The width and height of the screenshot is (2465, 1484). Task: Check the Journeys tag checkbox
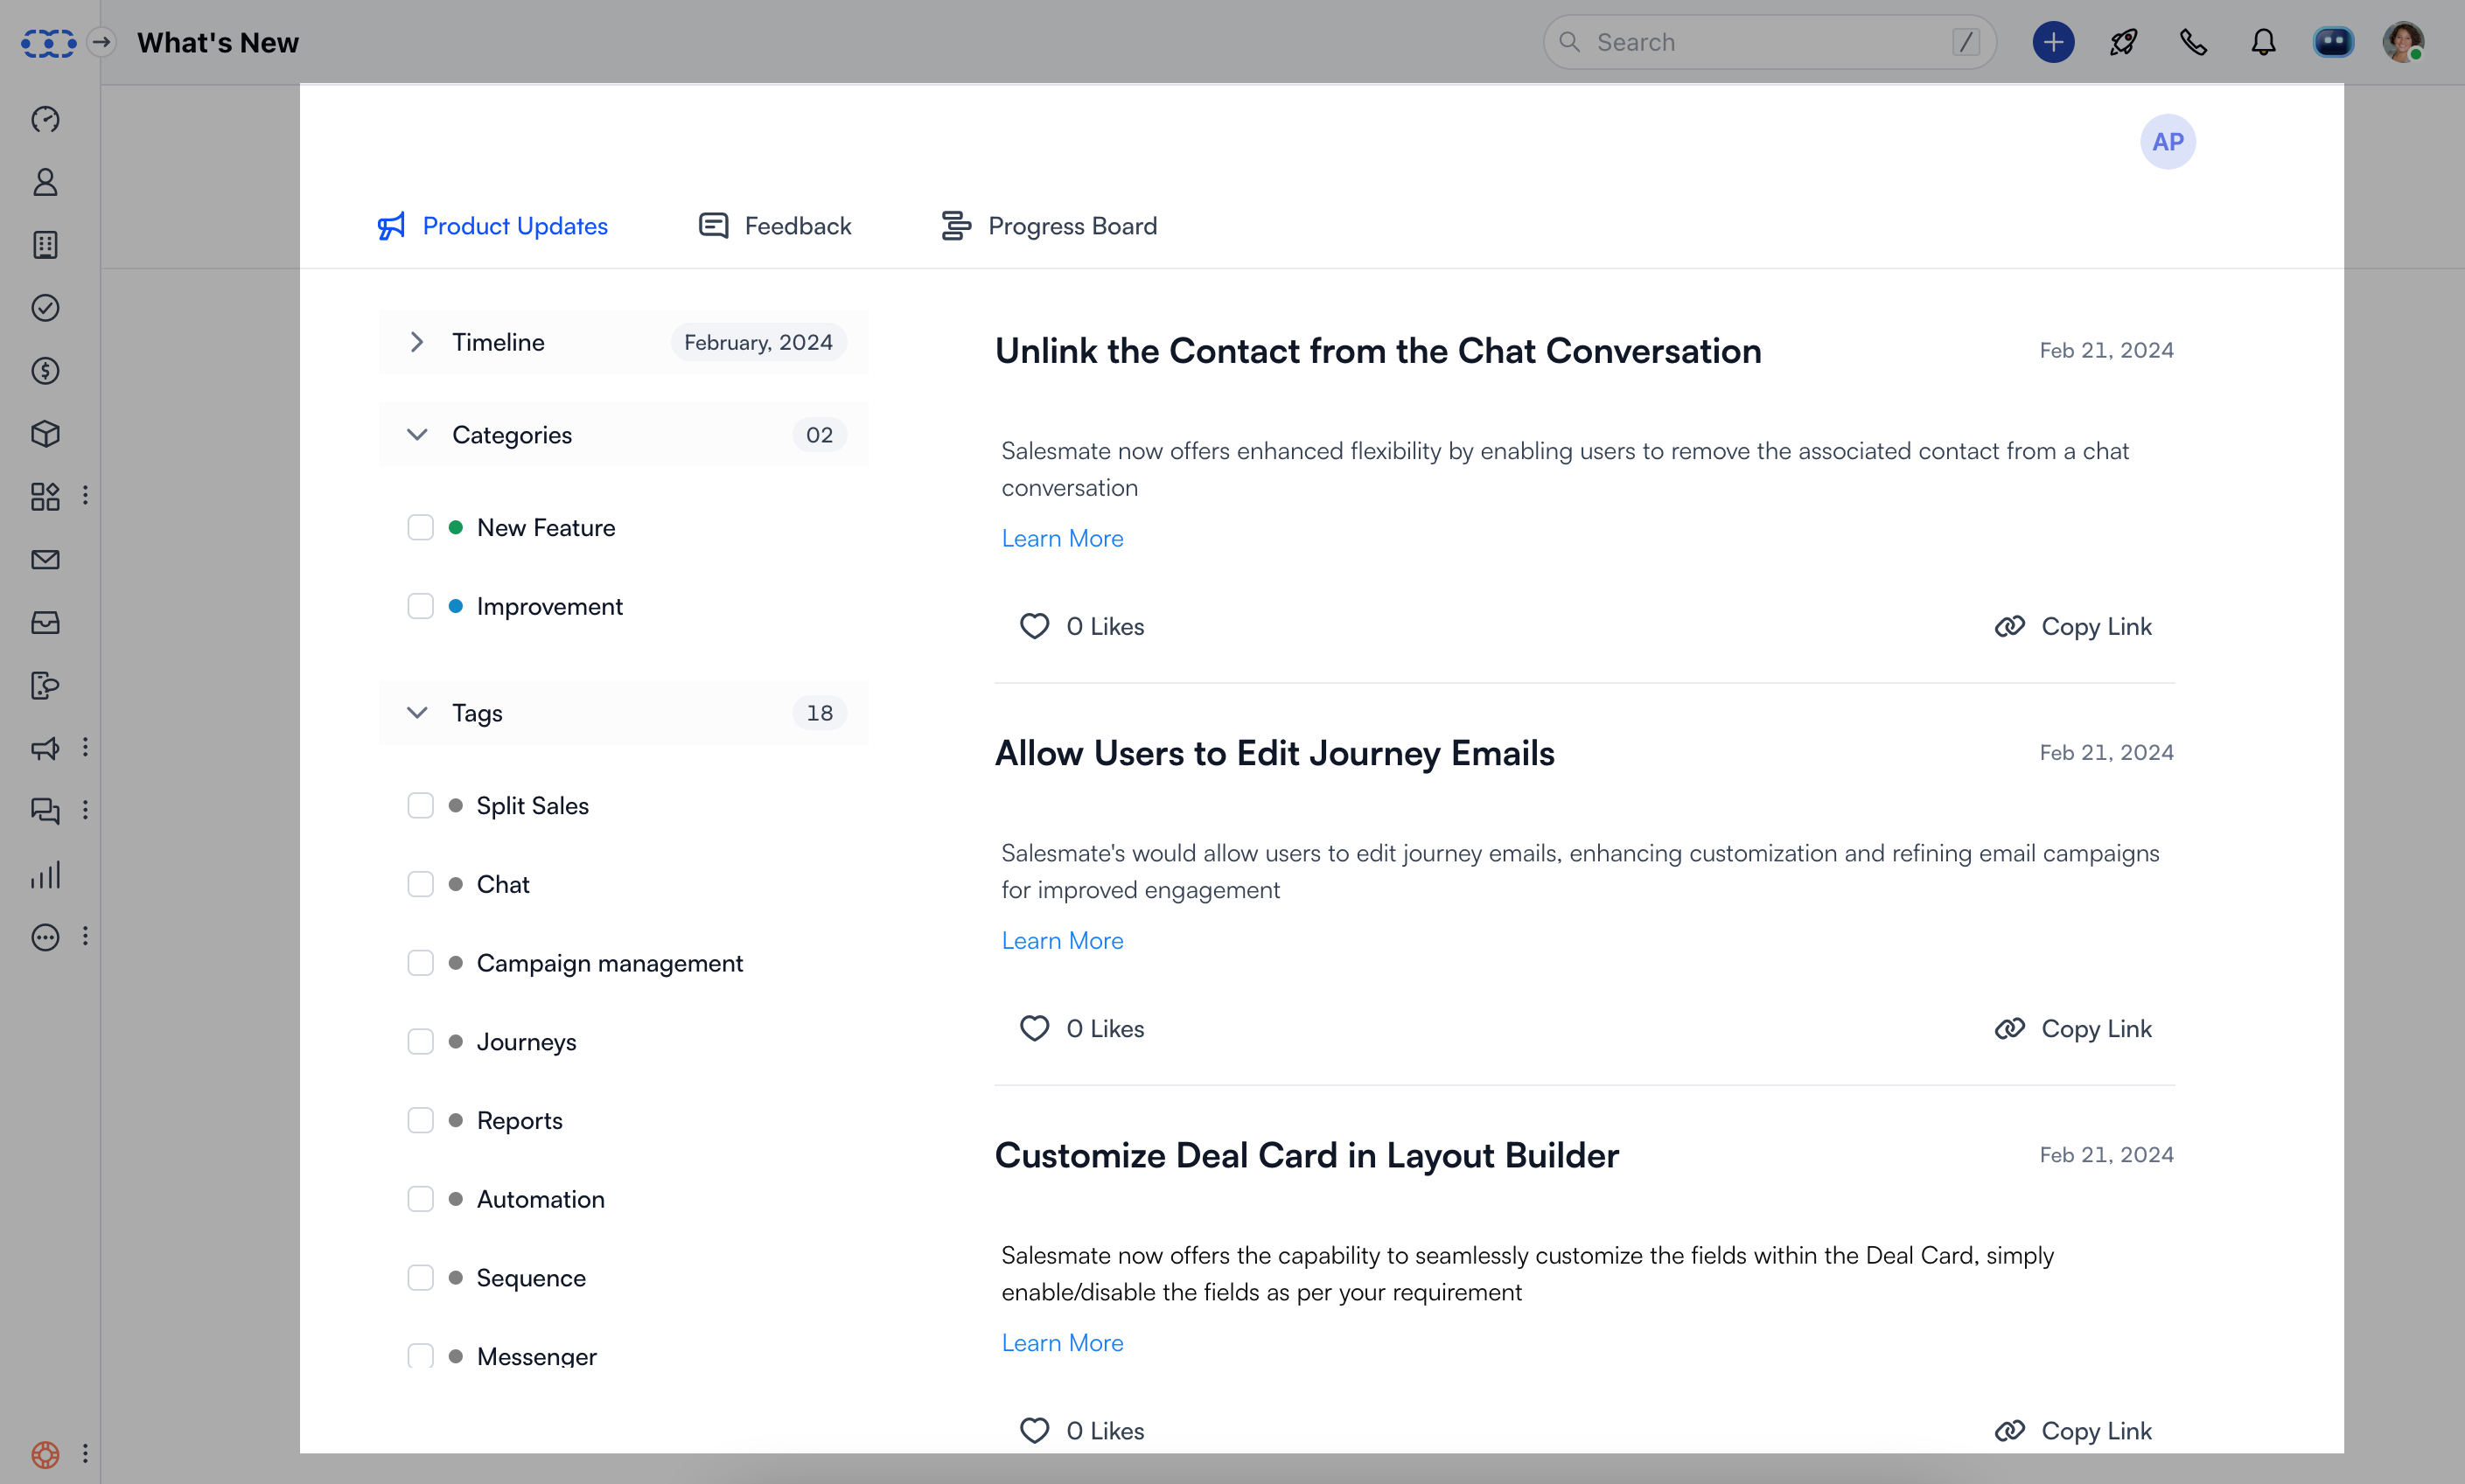(420, 1041)
